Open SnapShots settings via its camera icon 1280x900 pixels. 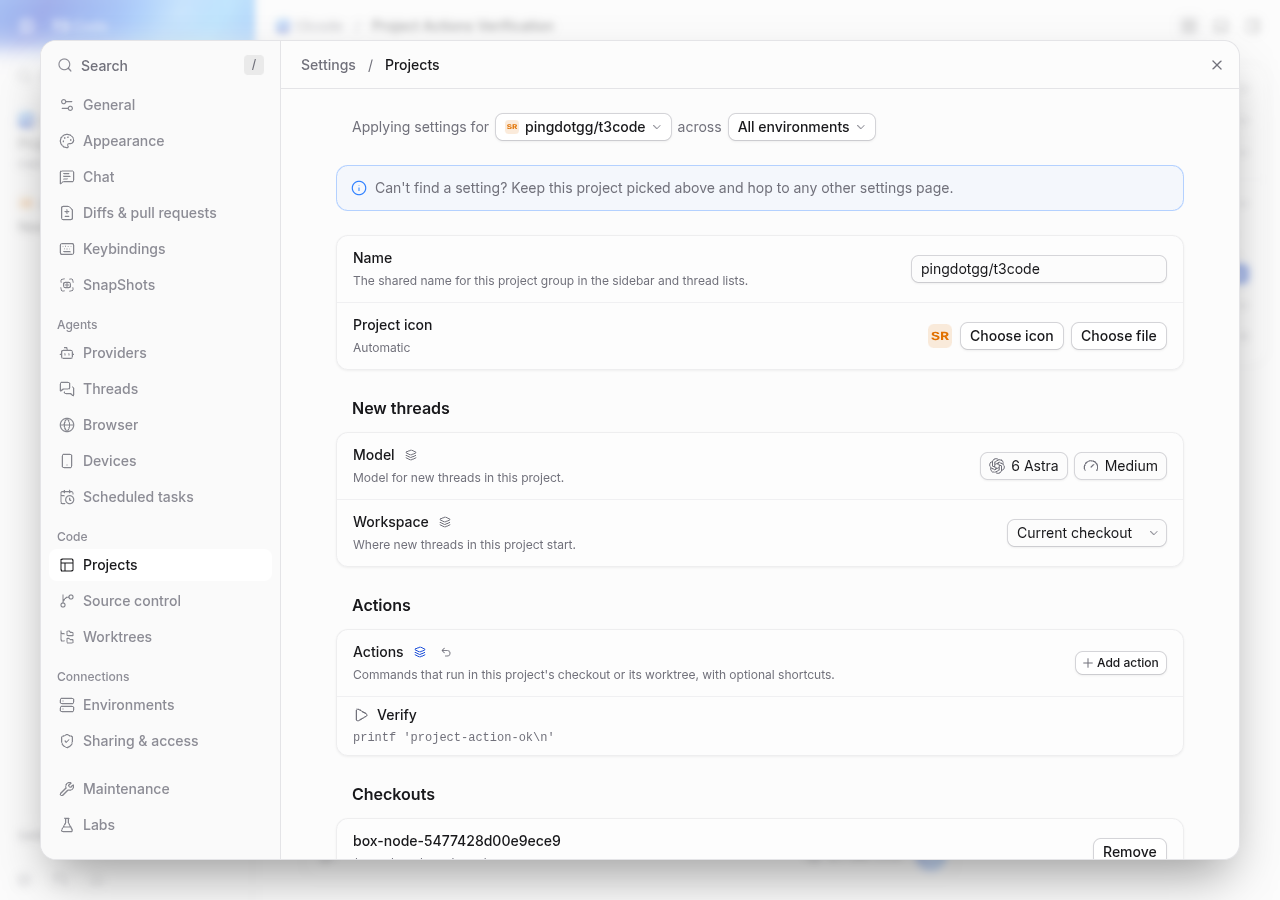coord(67,285)
